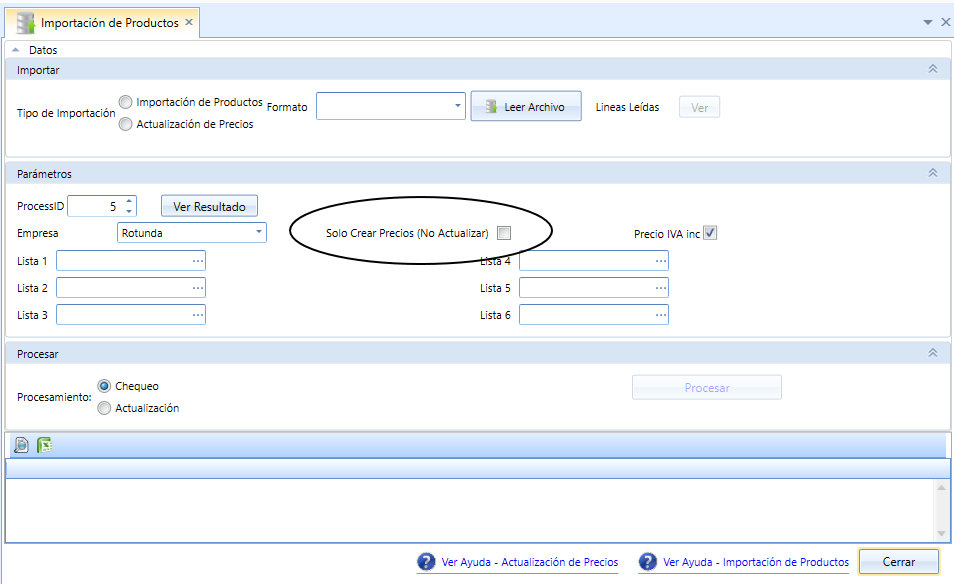954x584 pixels.
Task: Open Lista 1 lookup ellipsis button
Action: (198, 261)
